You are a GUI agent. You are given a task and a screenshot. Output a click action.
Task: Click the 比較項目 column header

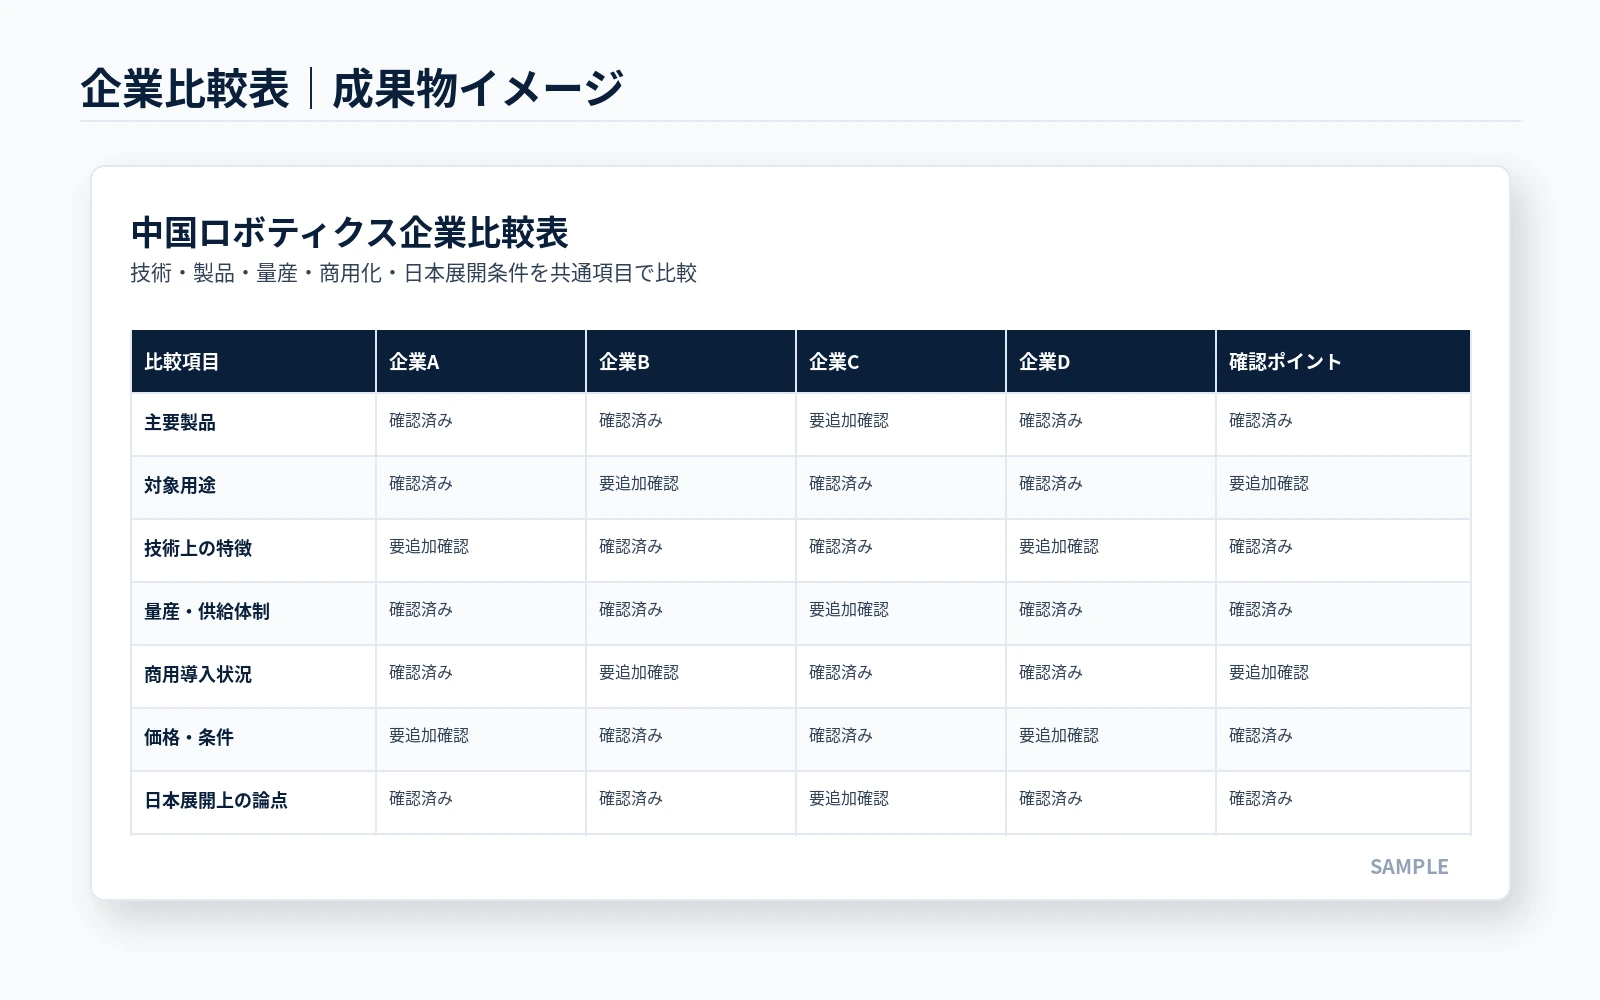[253, 361]
